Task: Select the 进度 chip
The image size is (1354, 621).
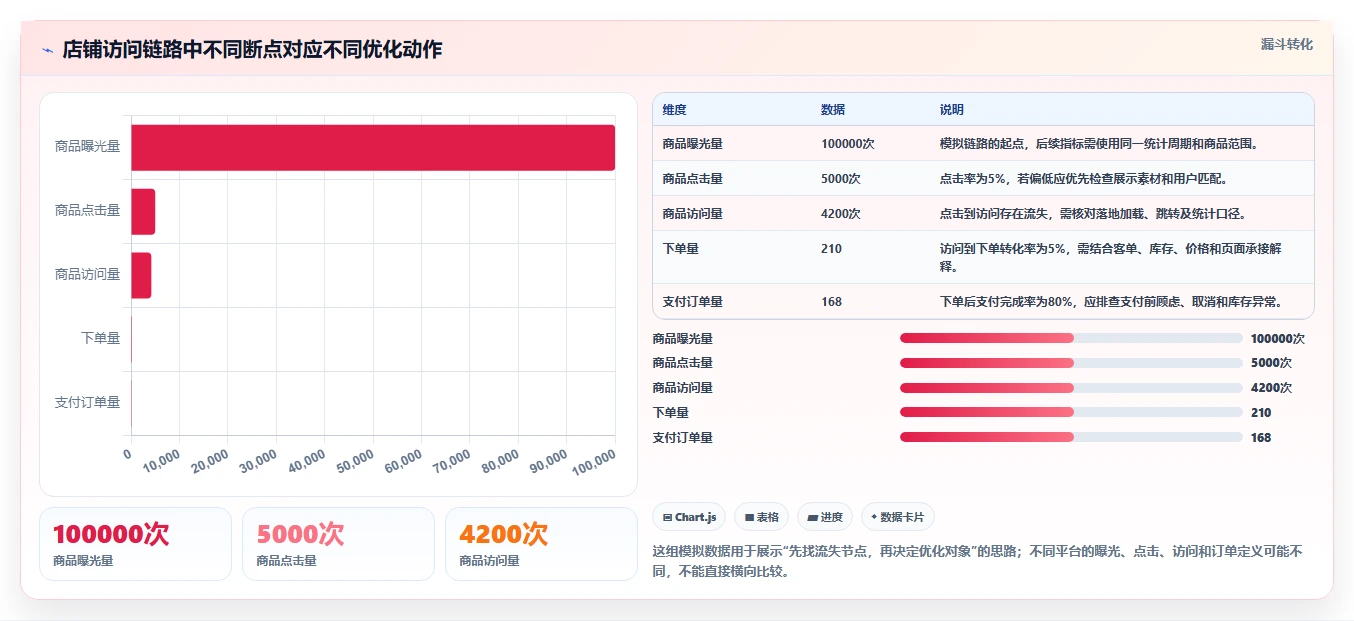Action: tap(825, 517)
